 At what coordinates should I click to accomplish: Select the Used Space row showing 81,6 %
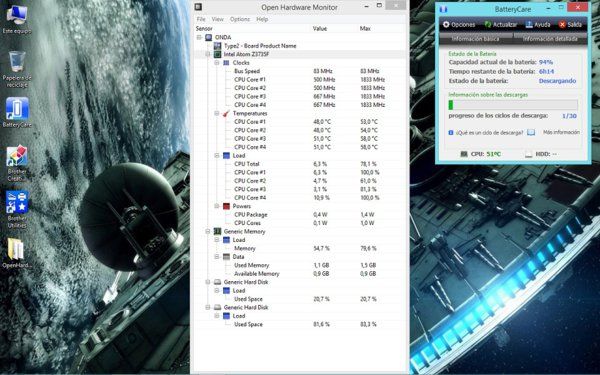click(300, 324)
